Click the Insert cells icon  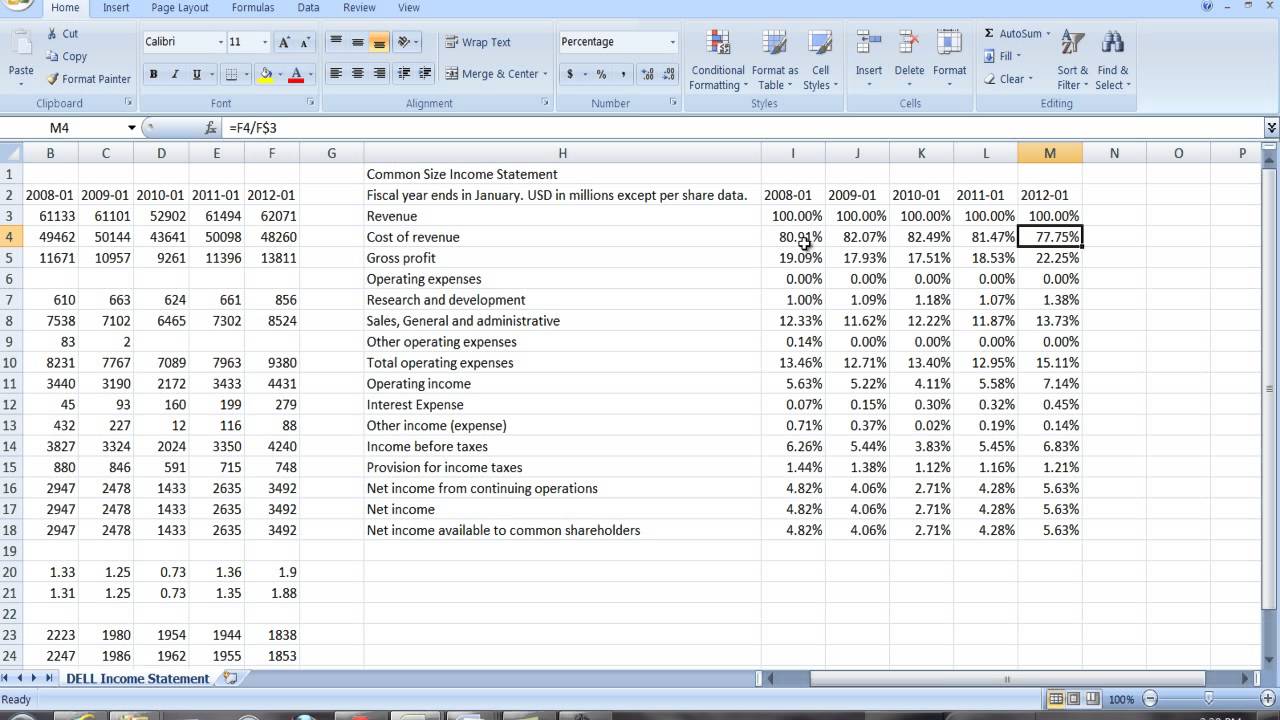868,44
